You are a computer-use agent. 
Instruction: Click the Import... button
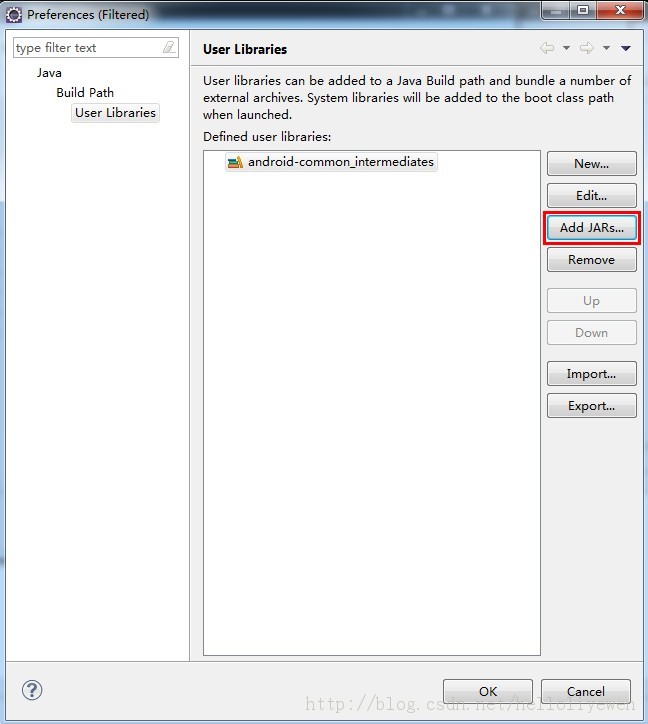click(x=592, y=374)
